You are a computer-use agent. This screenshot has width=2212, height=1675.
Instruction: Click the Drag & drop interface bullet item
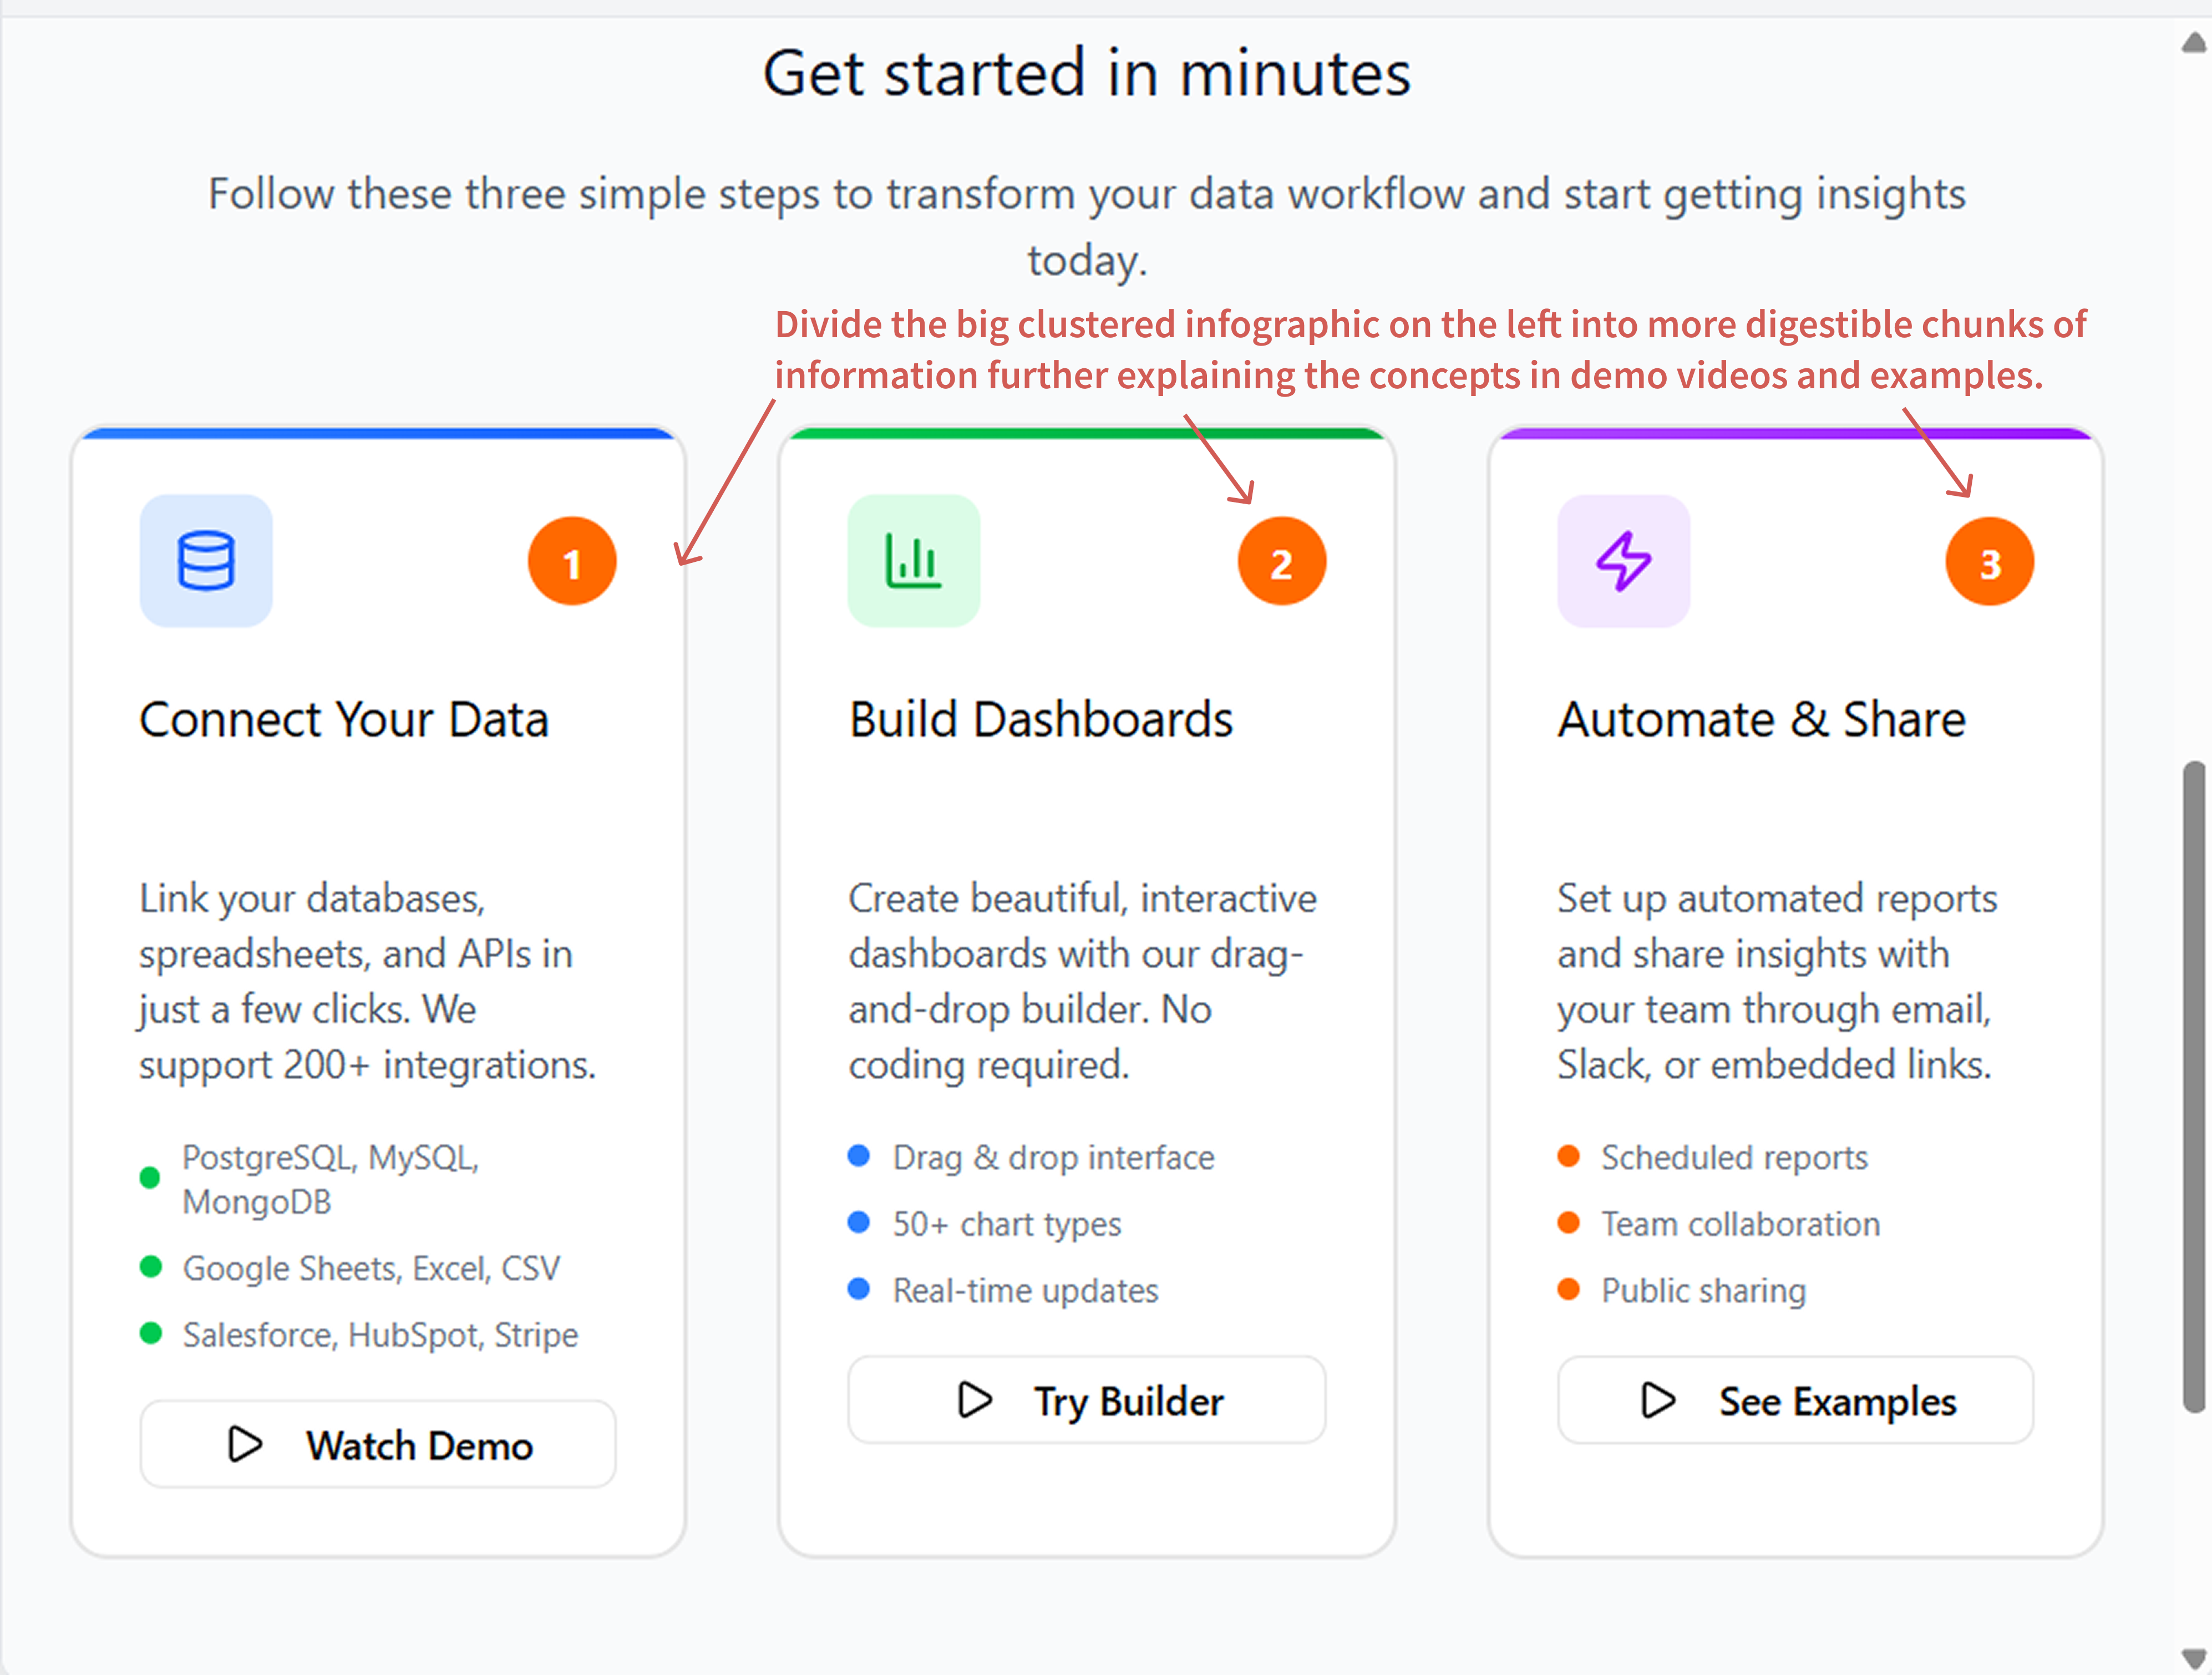coord(1031,1157)
